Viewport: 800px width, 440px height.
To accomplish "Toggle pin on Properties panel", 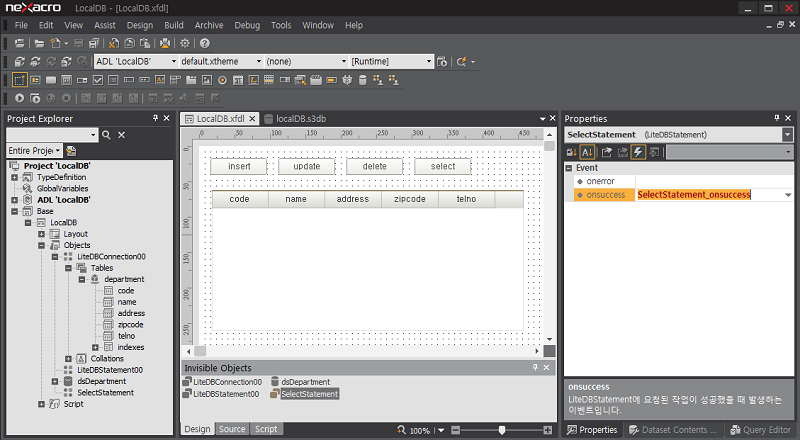I will point(777,118).
